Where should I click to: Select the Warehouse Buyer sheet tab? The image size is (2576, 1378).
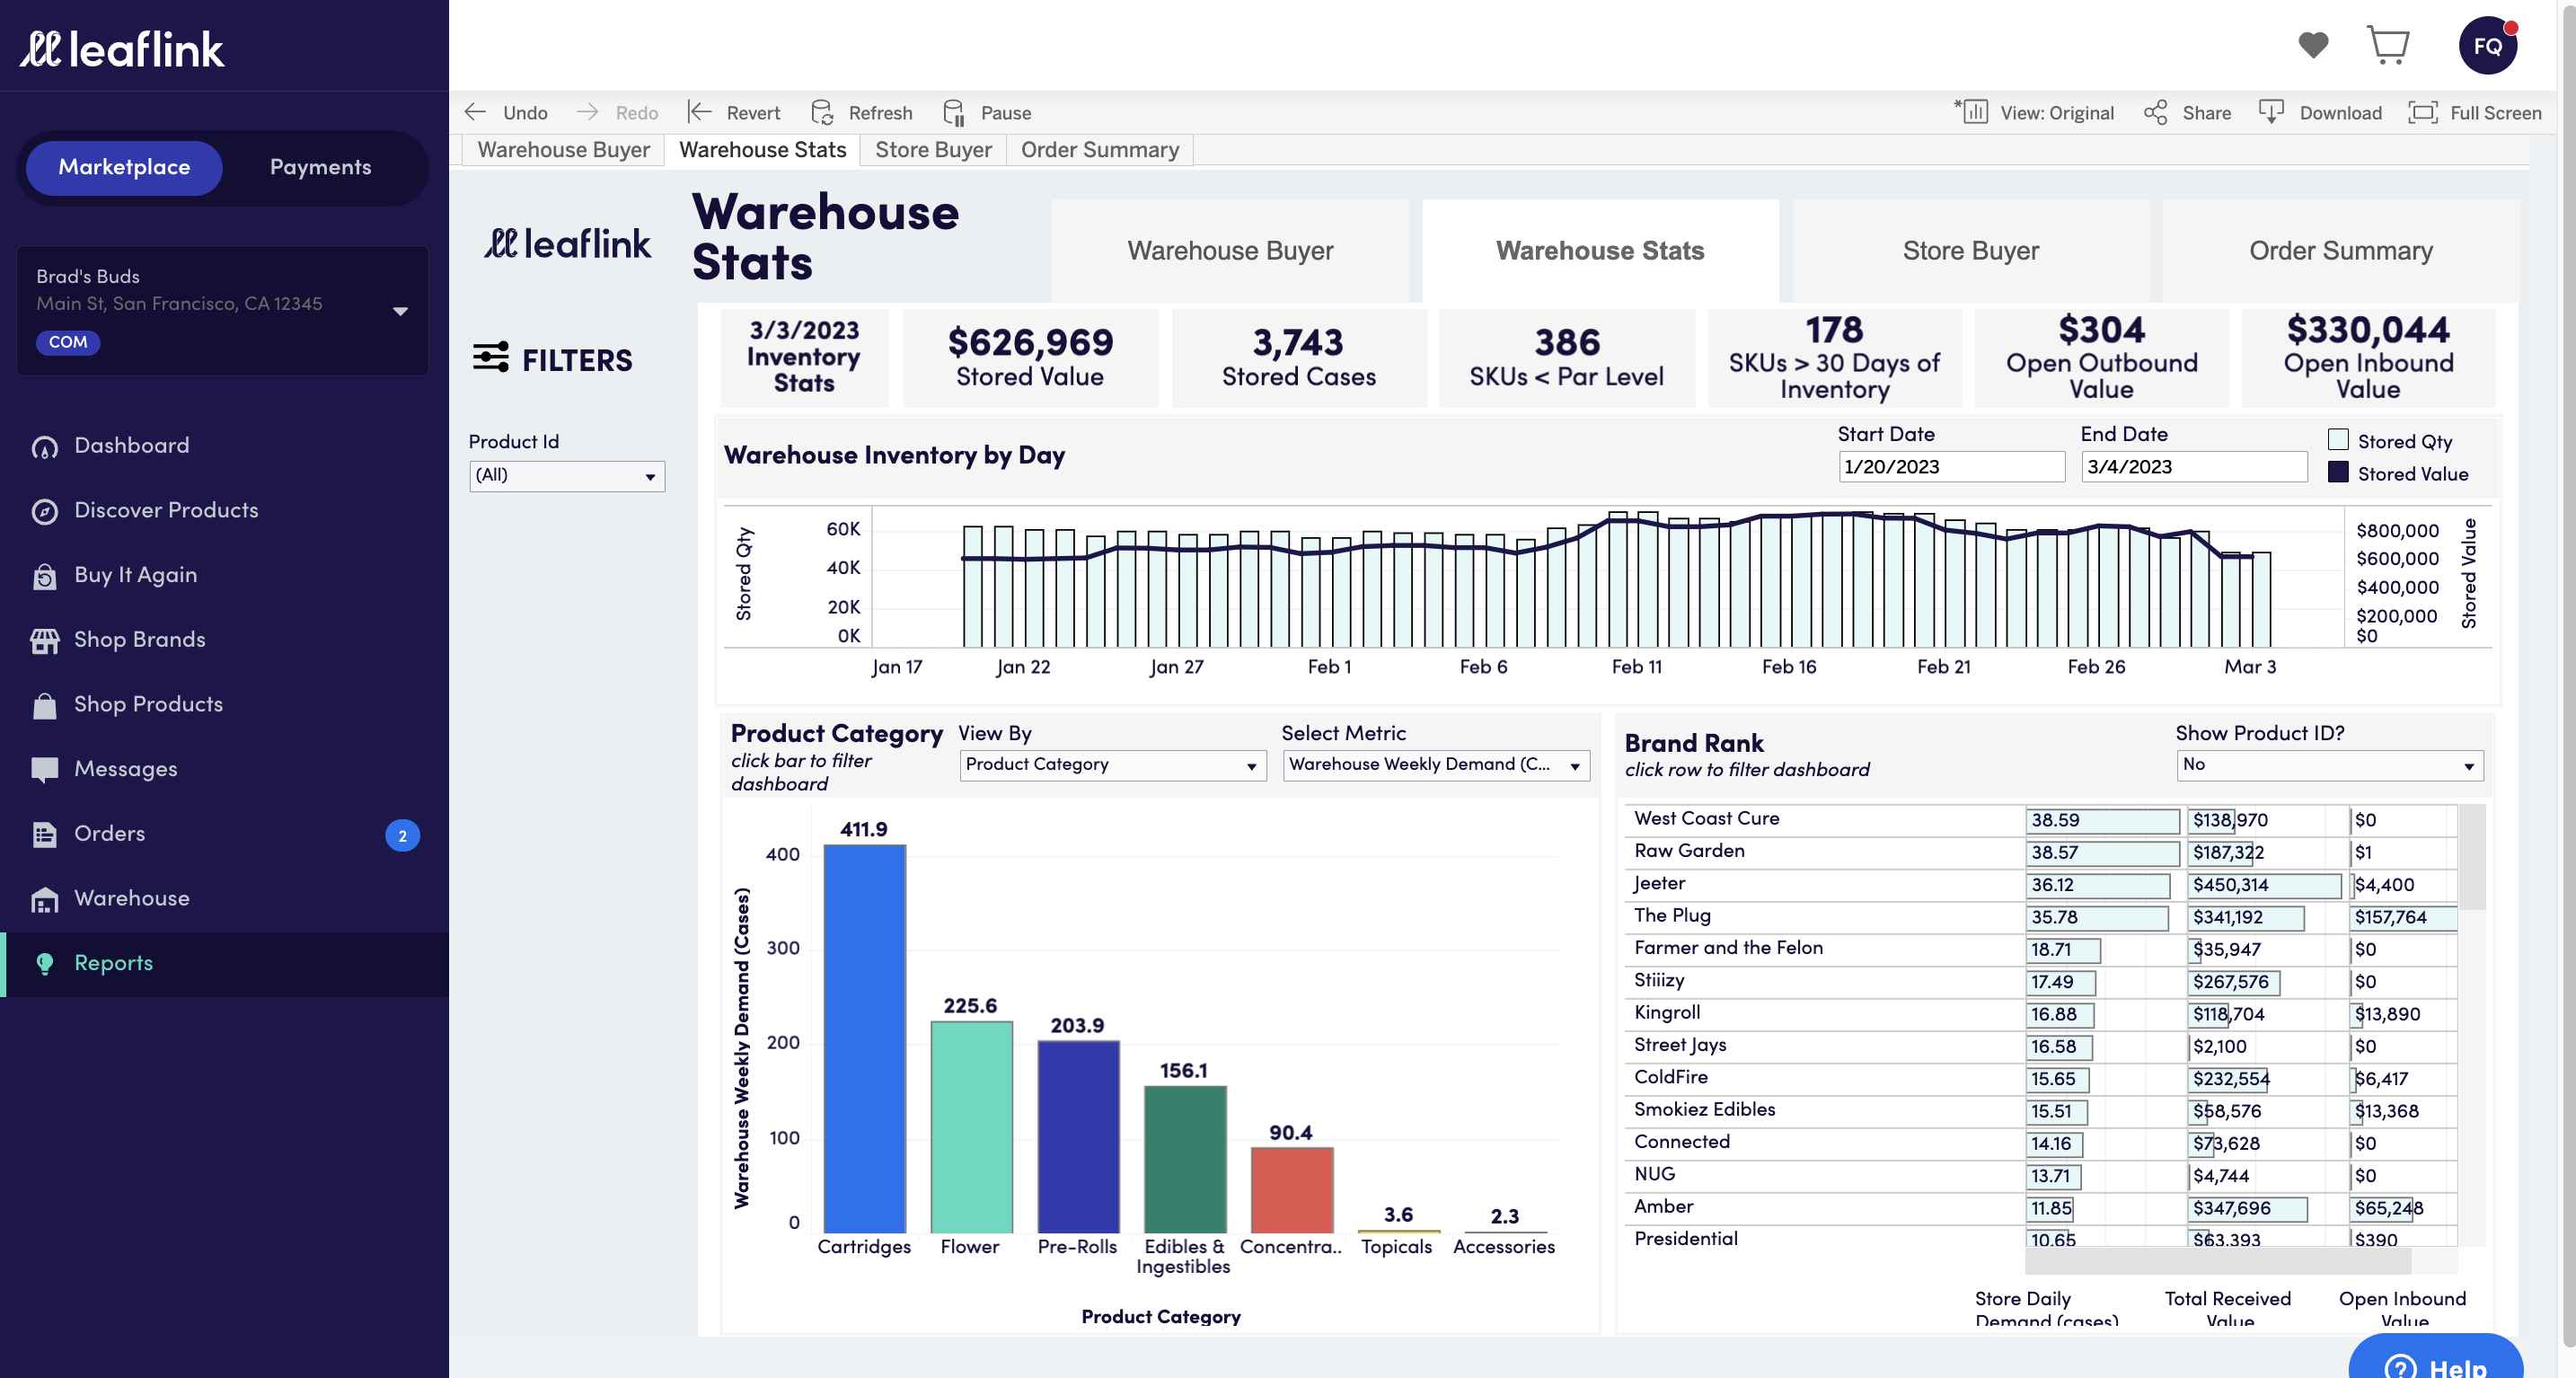563,149
